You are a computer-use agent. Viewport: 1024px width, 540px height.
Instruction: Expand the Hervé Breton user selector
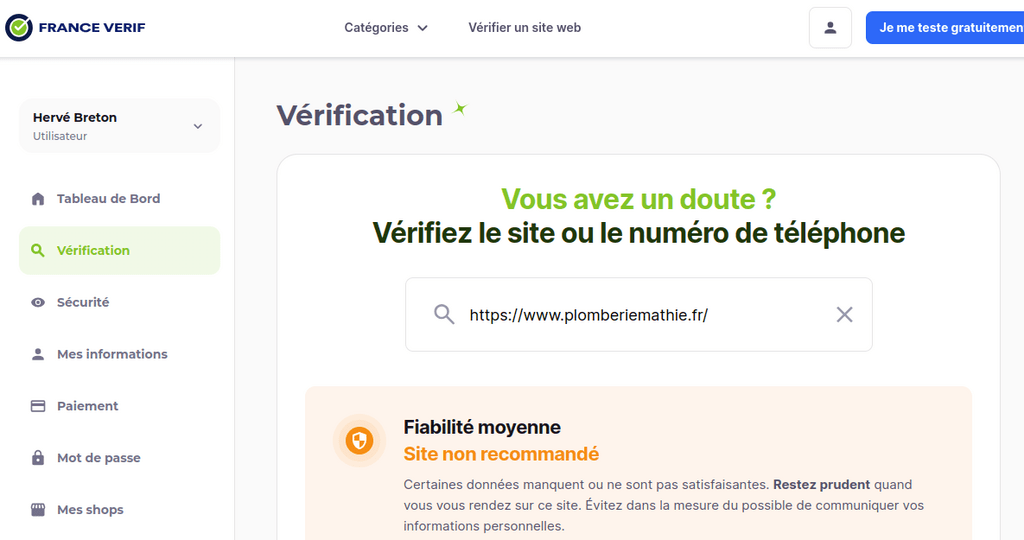(120, 126)
